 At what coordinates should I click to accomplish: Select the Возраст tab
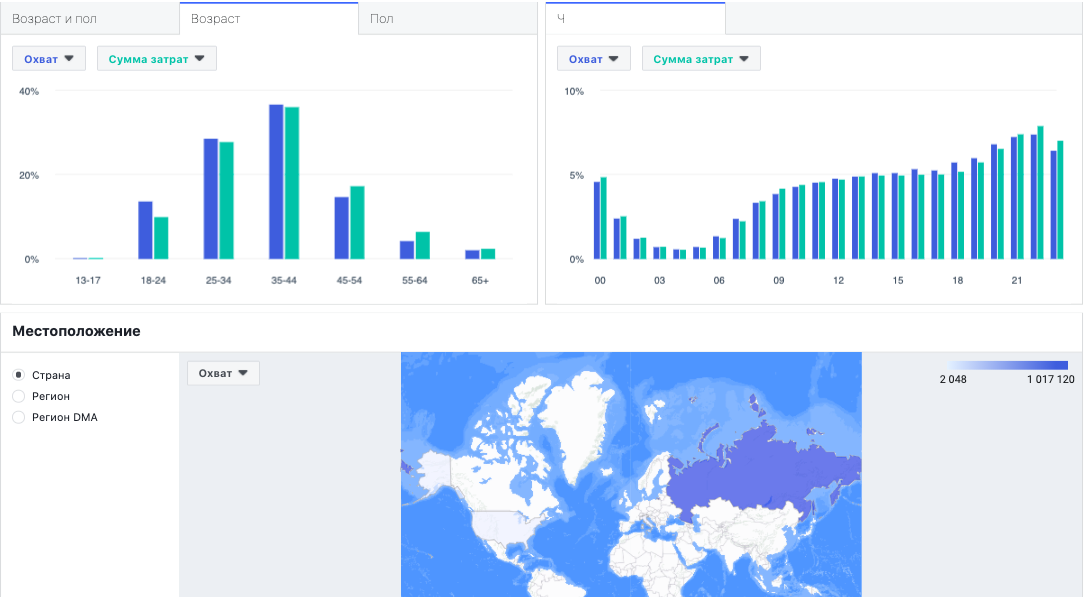coord(269,19)
